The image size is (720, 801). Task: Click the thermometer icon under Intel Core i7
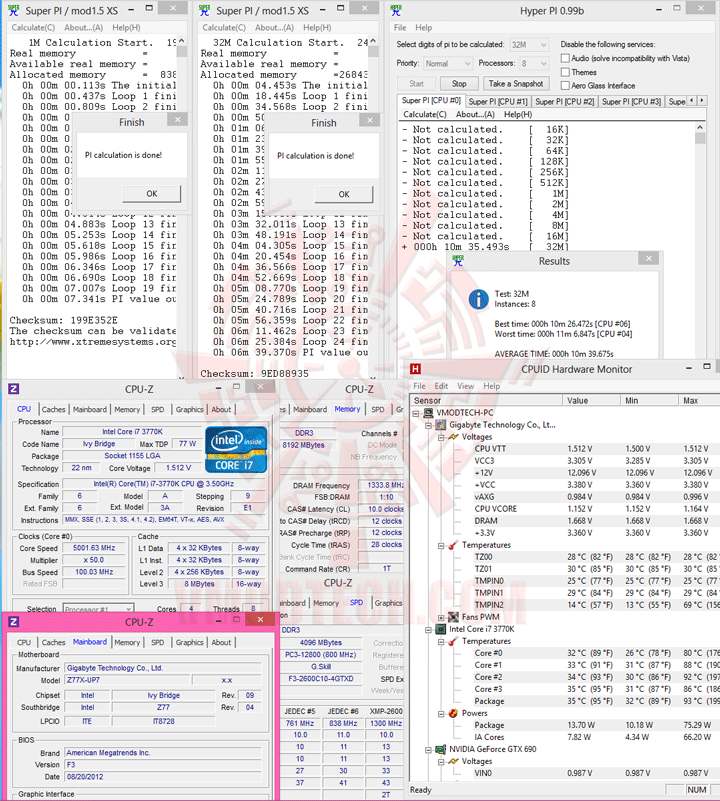pyautogui.click(x=453, y=641)
